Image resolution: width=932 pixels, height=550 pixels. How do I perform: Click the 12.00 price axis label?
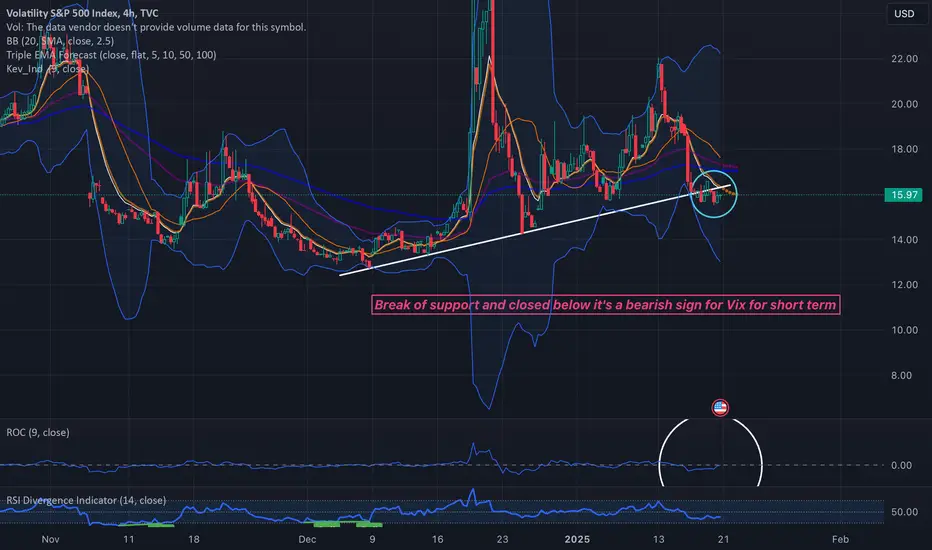(x=904, y=285)
